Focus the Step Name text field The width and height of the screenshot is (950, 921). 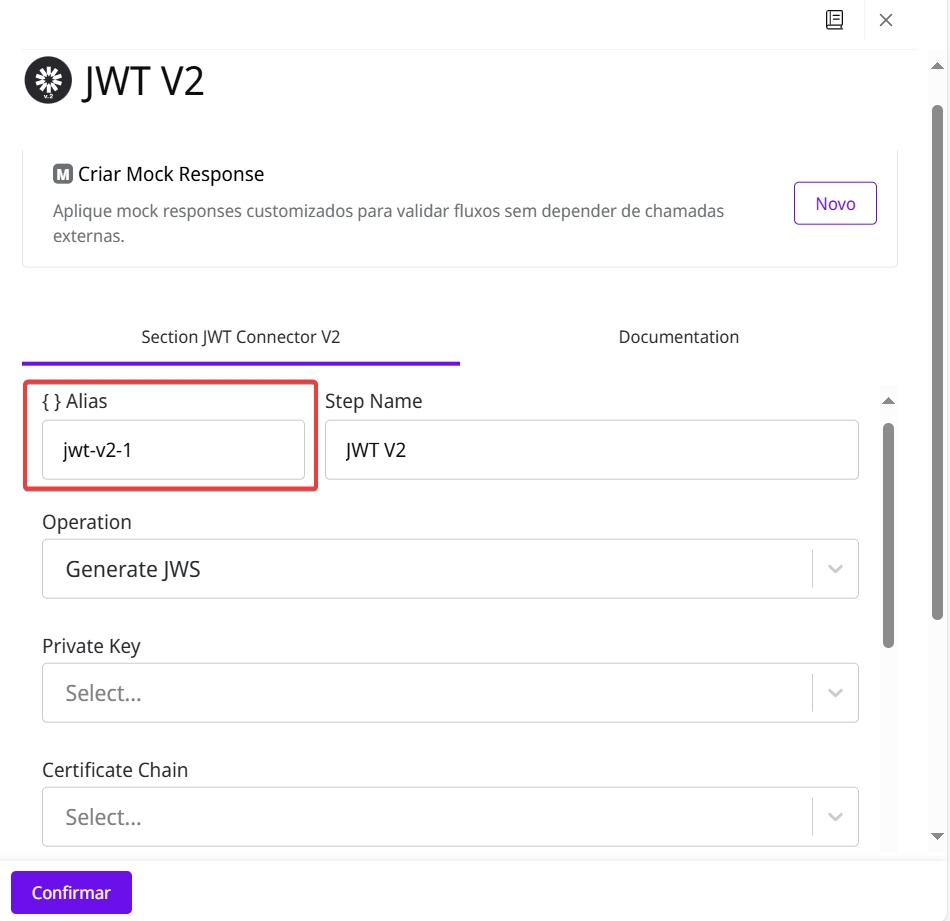point(591,450)
